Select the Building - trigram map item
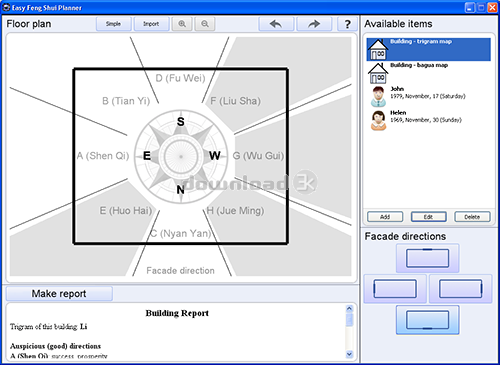The width and height of the screenshot is (500, 365). click(429, 49)
